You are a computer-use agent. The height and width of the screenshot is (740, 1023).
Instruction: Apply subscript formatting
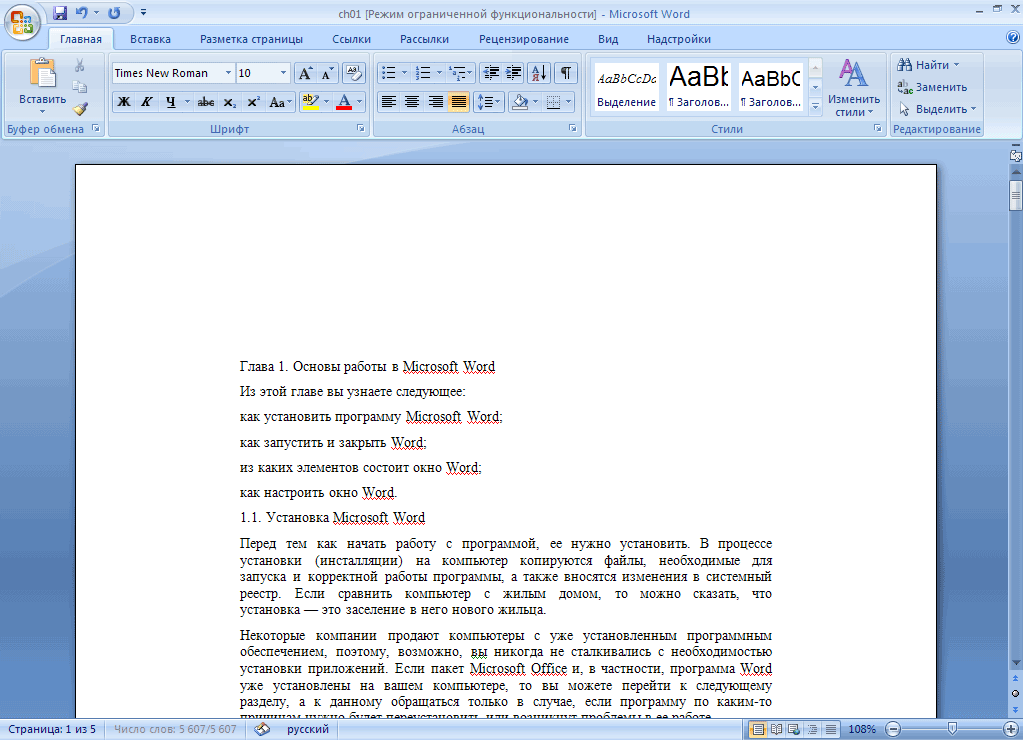[x=230, y=102]
